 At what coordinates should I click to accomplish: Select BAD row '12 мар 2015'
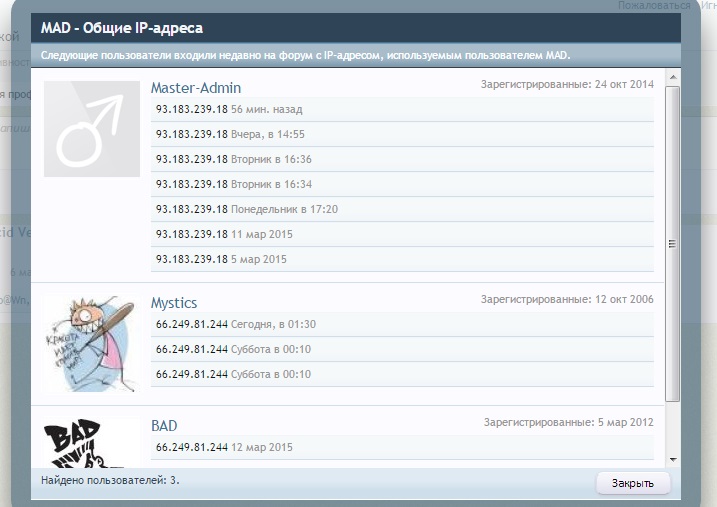point(402,447)
